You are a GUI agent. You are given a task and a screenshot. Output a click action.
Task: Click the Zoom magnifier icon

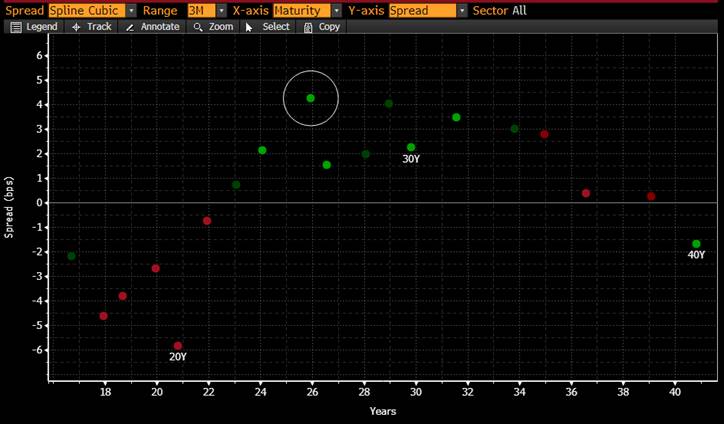coord(198,27)
